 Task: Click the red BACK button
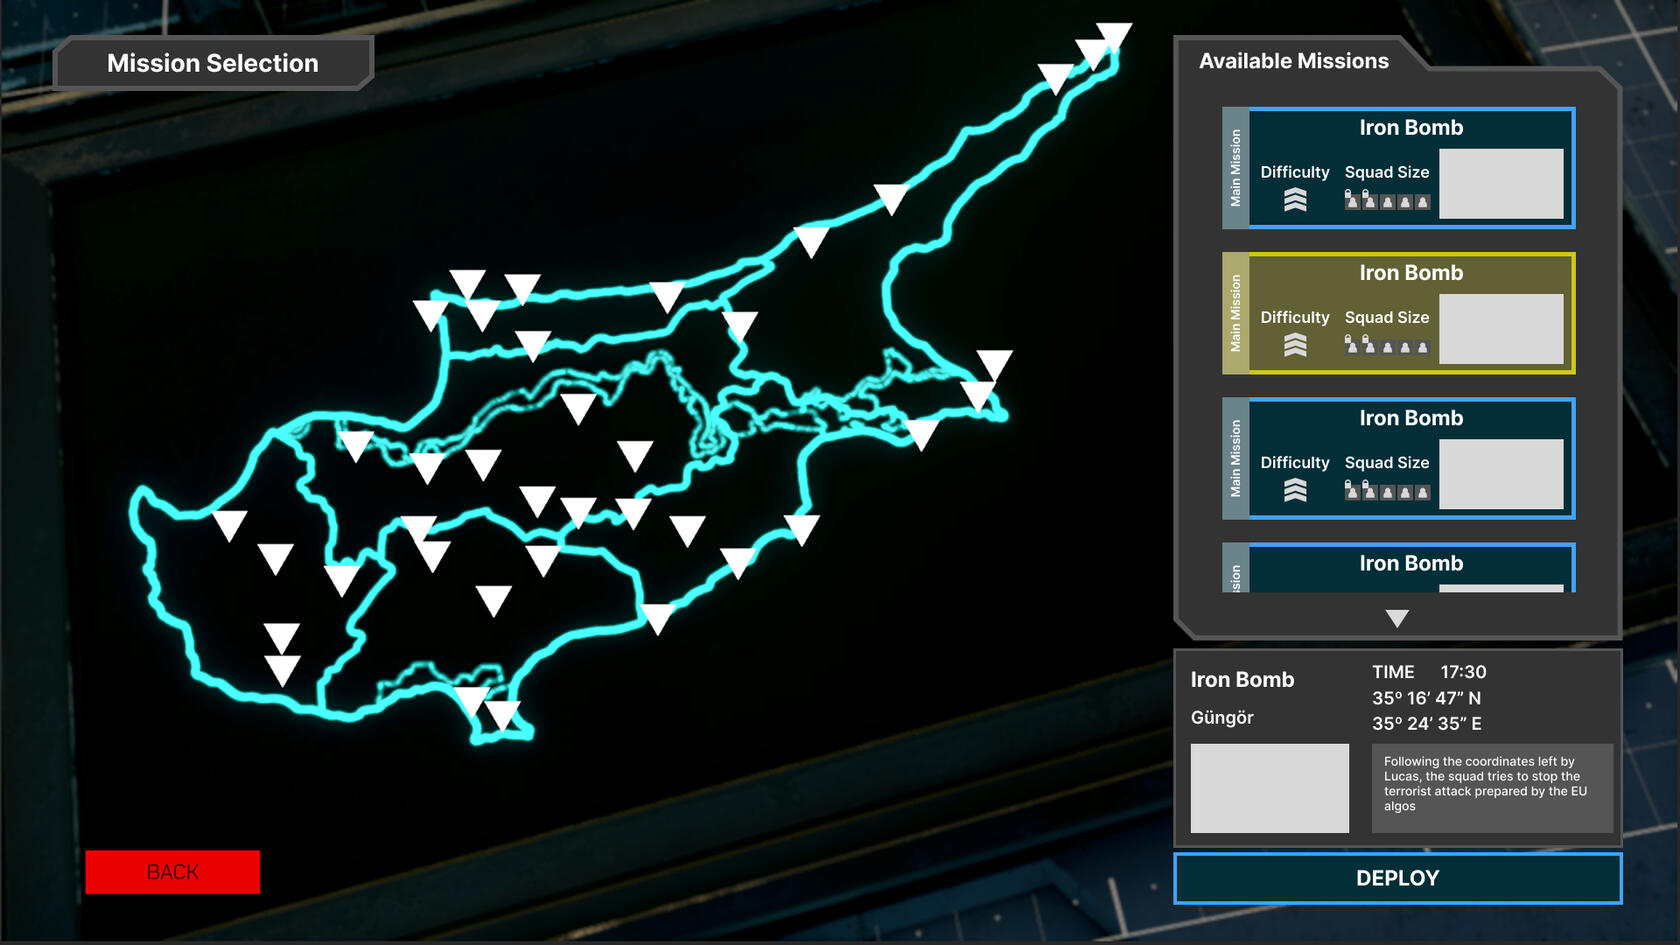pyautogui.click(x=173, y=872)
